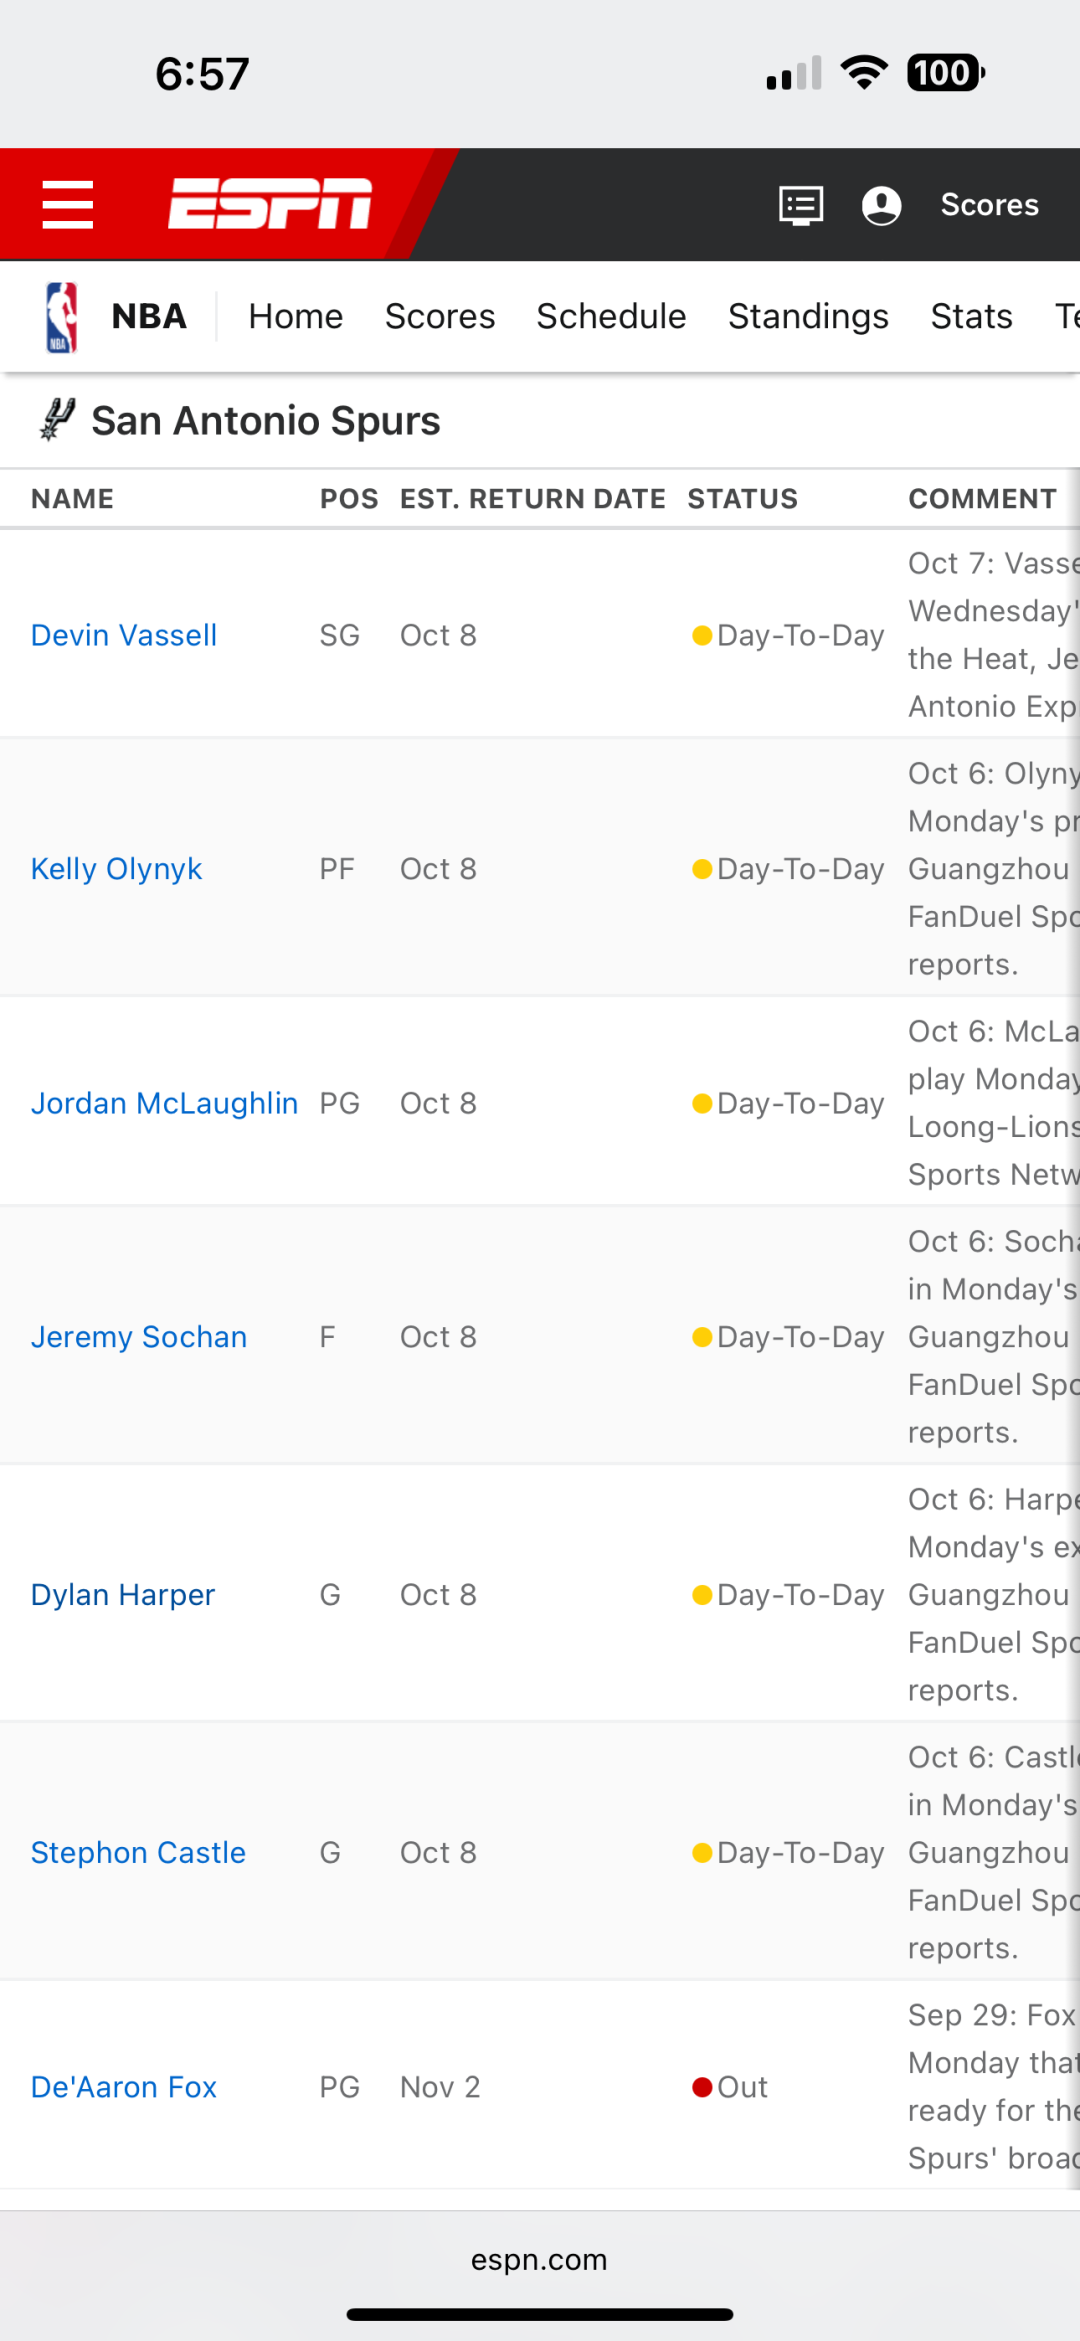Tap the espn.com address bar
Image resolution: width=1080 pixels, height=2341 pixels.
[539, 2260]
